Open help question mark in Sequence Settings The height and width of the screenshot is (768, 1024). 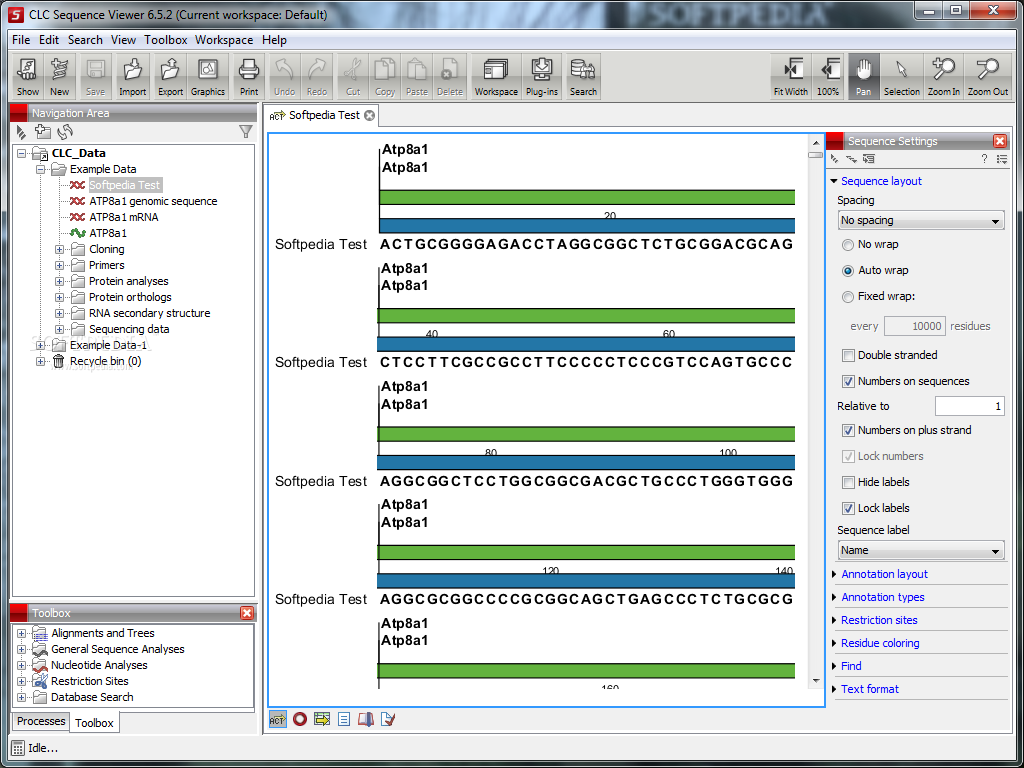click(x=984, y=159)
